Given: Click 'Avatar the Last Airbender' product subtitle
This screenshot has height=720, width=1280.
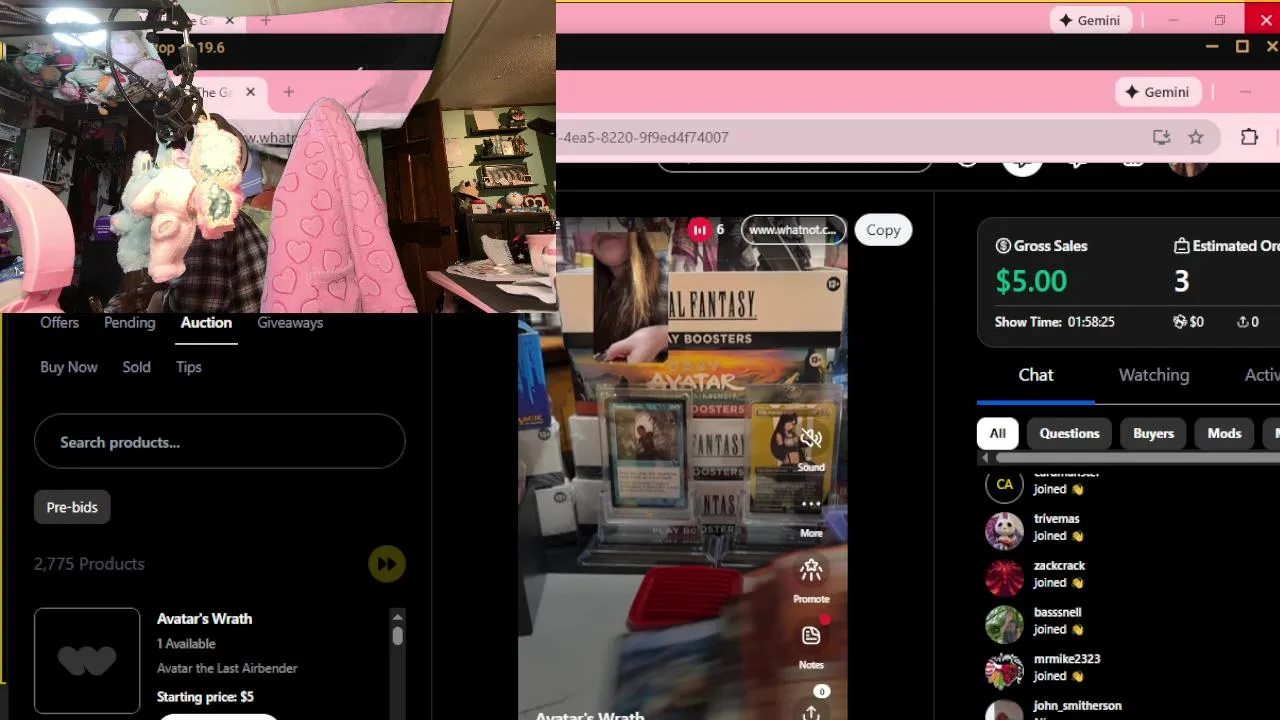Looking at the screenshot, I should [227, 668].
